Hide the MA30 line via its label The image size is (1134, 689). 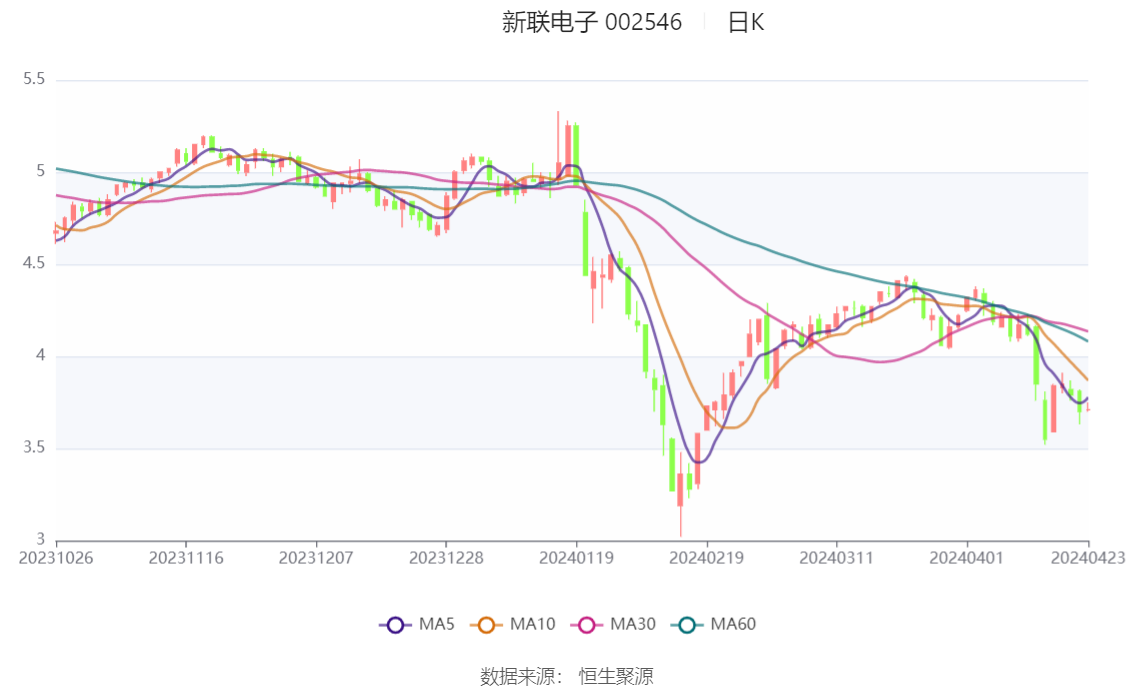pyautogui.click(x=633, y=624)
